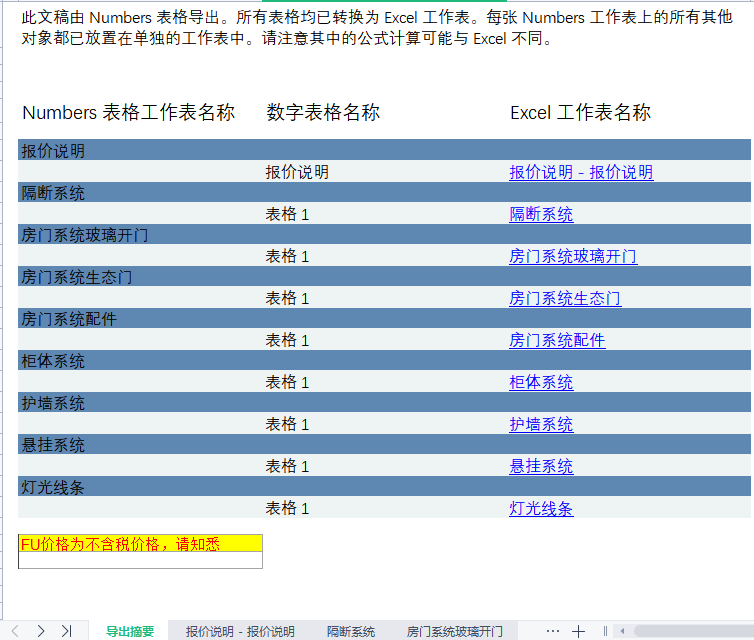This screenshot has height=640, width=754.
Task: Open the 灯光线条 hyperlink
Action: (x=541, y=508)
